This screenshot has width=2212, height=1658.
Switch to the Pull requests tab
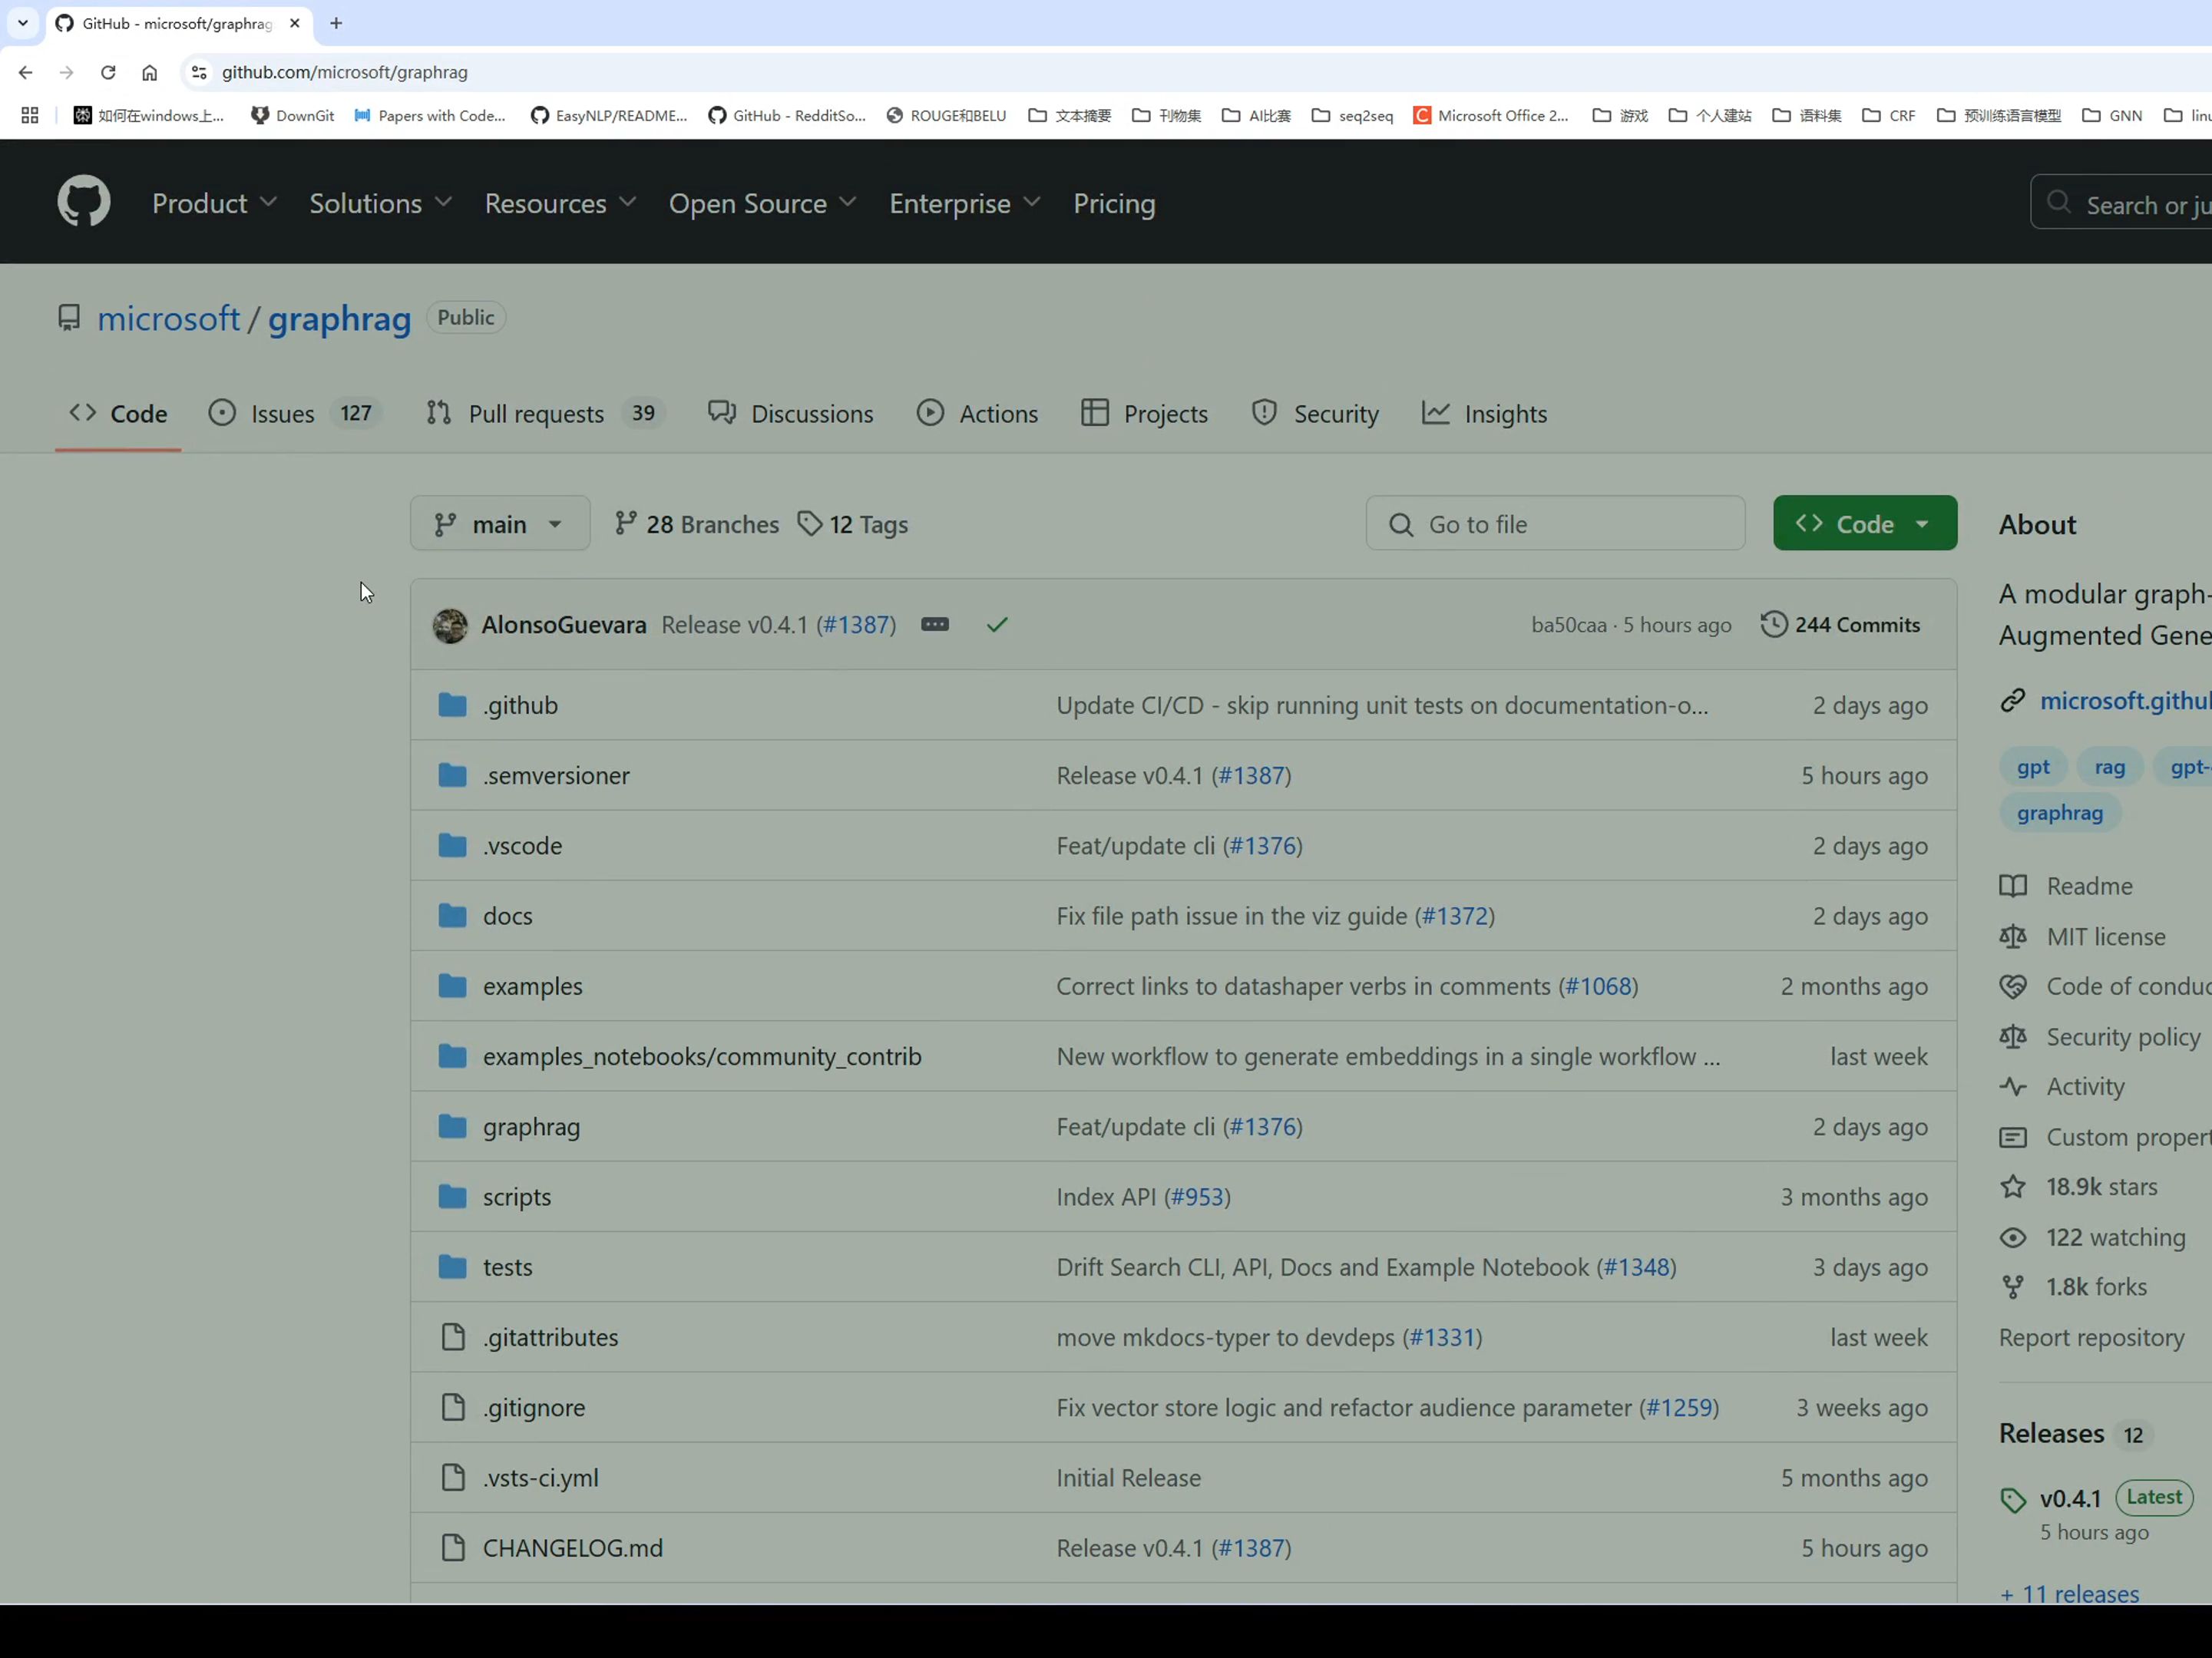(x=545, y=414)
